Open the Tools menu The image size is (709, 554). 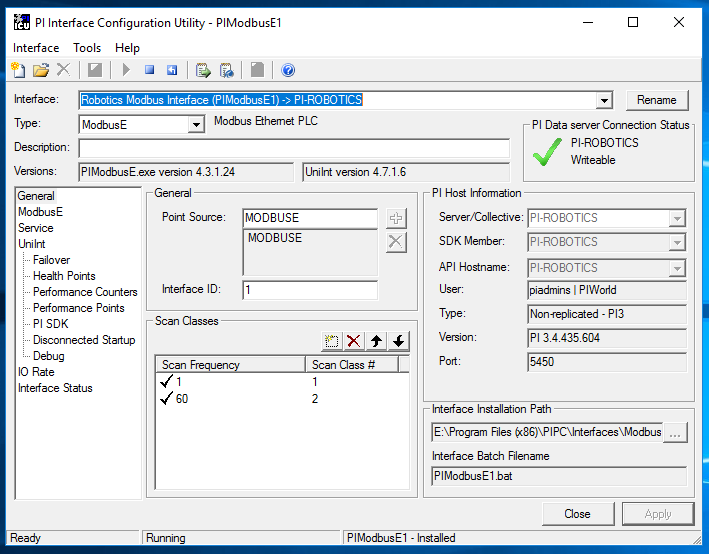click(87, 47)
